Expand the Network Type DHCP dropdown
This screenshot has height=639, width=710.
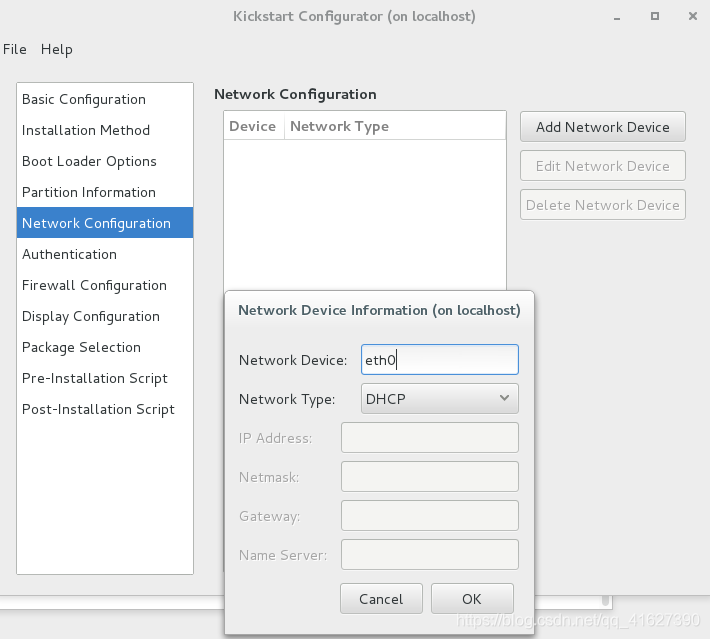click(x=440, y=399)
